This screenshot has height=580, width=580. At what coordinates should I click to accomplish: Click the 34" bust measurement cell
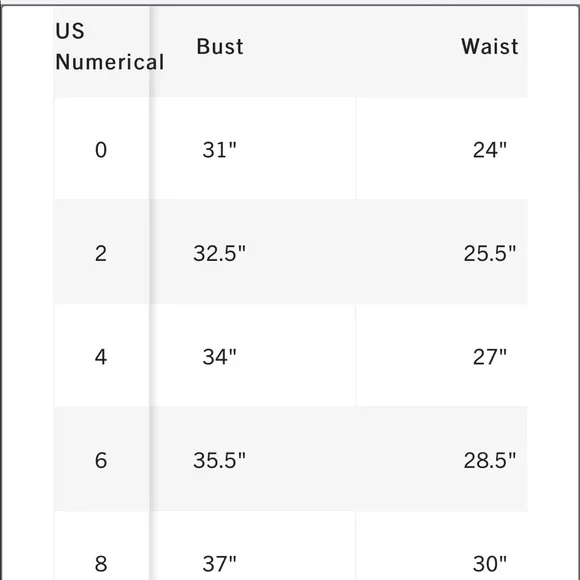(219, 357)
